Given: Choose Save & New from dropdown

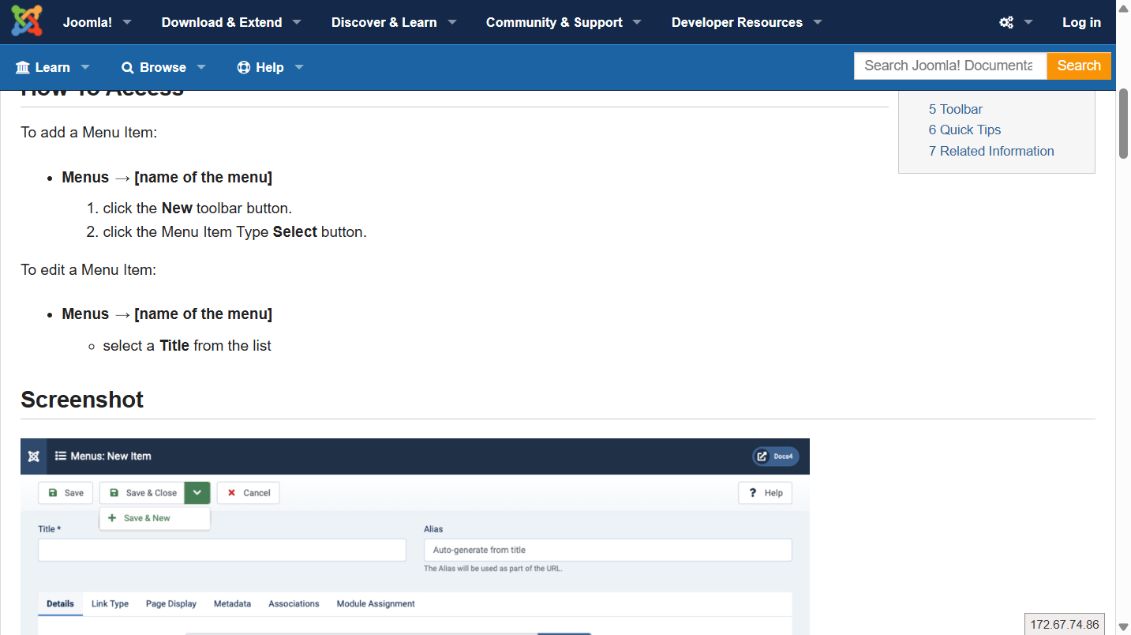Looking at the screenshot, I should point(154,518).
